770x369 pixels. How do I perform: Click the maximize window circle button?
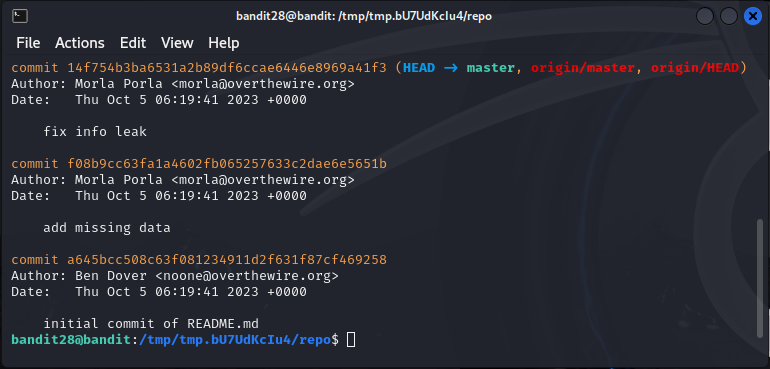pyautogui.click(x=729, y=16)
